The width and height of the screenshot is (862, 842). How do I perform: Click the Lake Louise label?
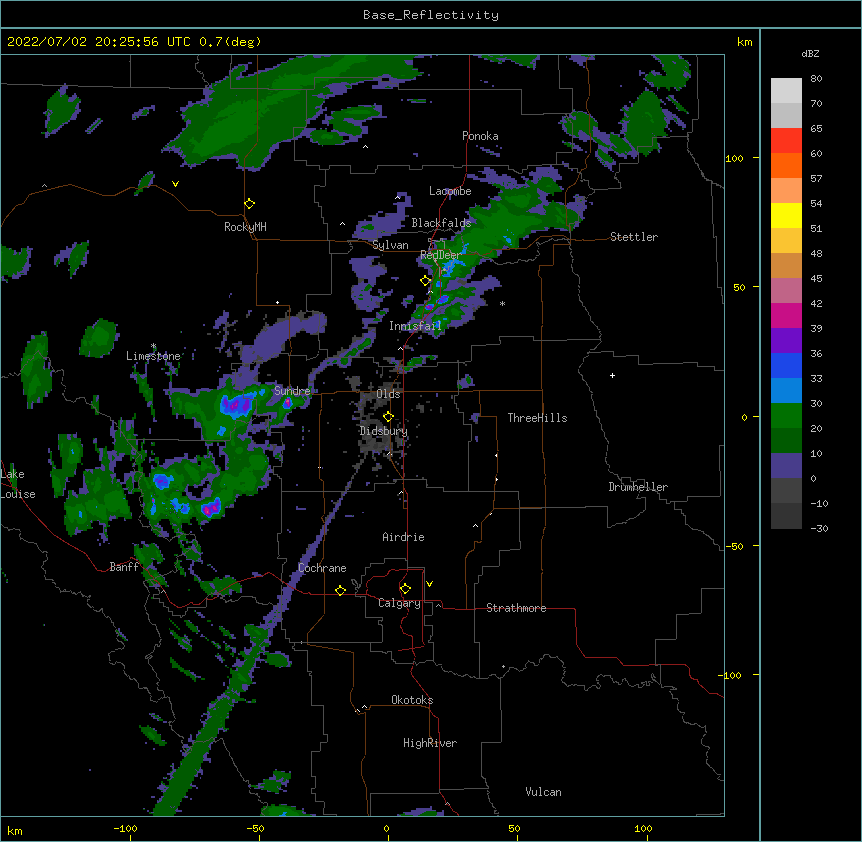17,484
